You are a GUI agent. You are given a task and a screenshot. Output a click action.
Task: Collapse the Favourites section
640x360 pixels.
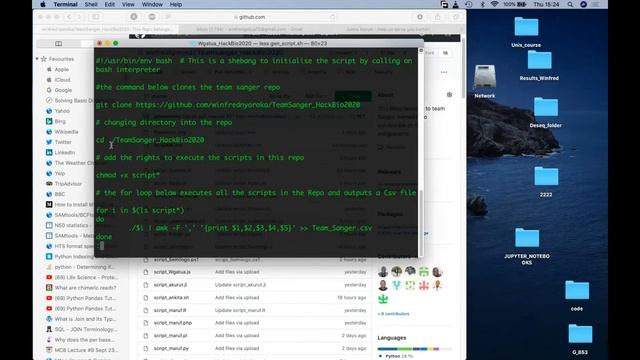37,59
